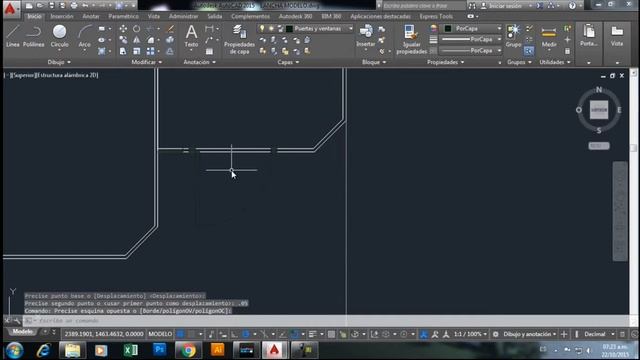This screenshot has height=360, width=640.
Task: Open Excel from the Windows taskbar
Action: [x=131, y=350]
